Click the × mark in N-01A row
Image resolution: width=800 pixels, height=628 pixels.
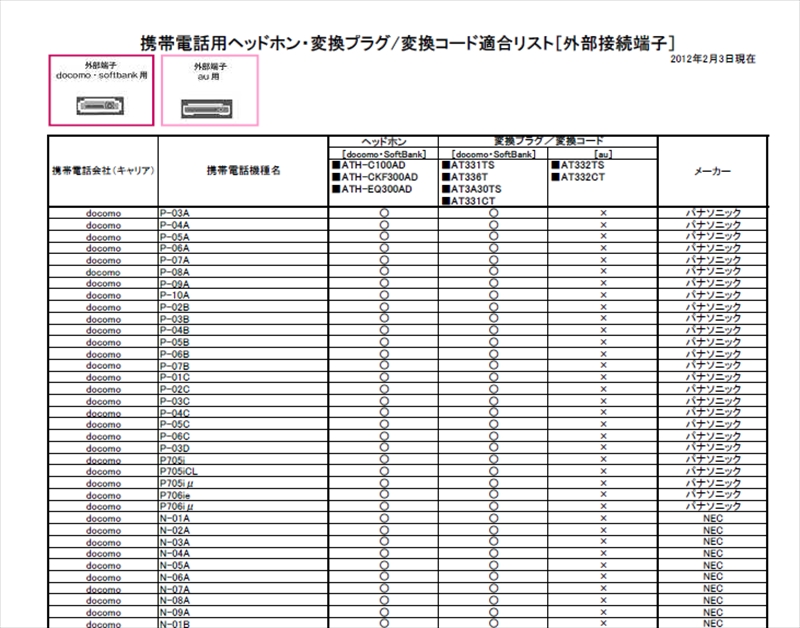[603, 518]
